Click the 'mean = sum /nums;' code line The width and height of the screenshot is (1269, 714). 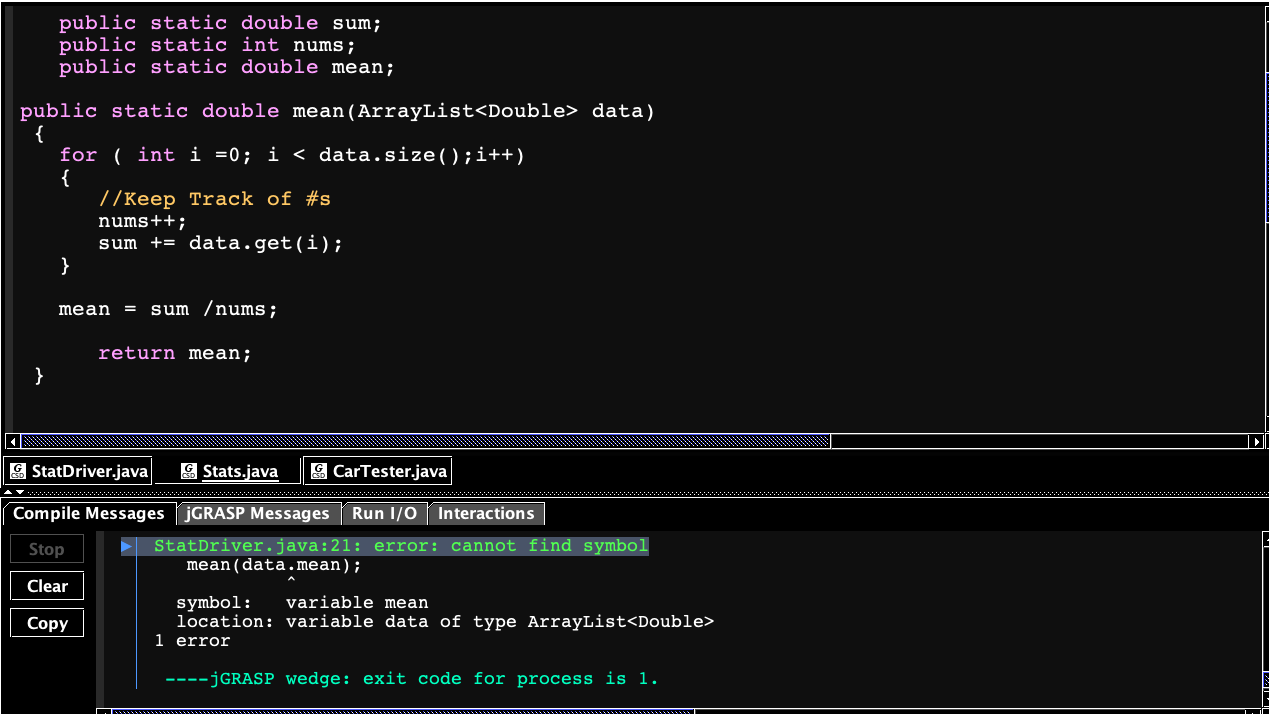click(168, 309)
